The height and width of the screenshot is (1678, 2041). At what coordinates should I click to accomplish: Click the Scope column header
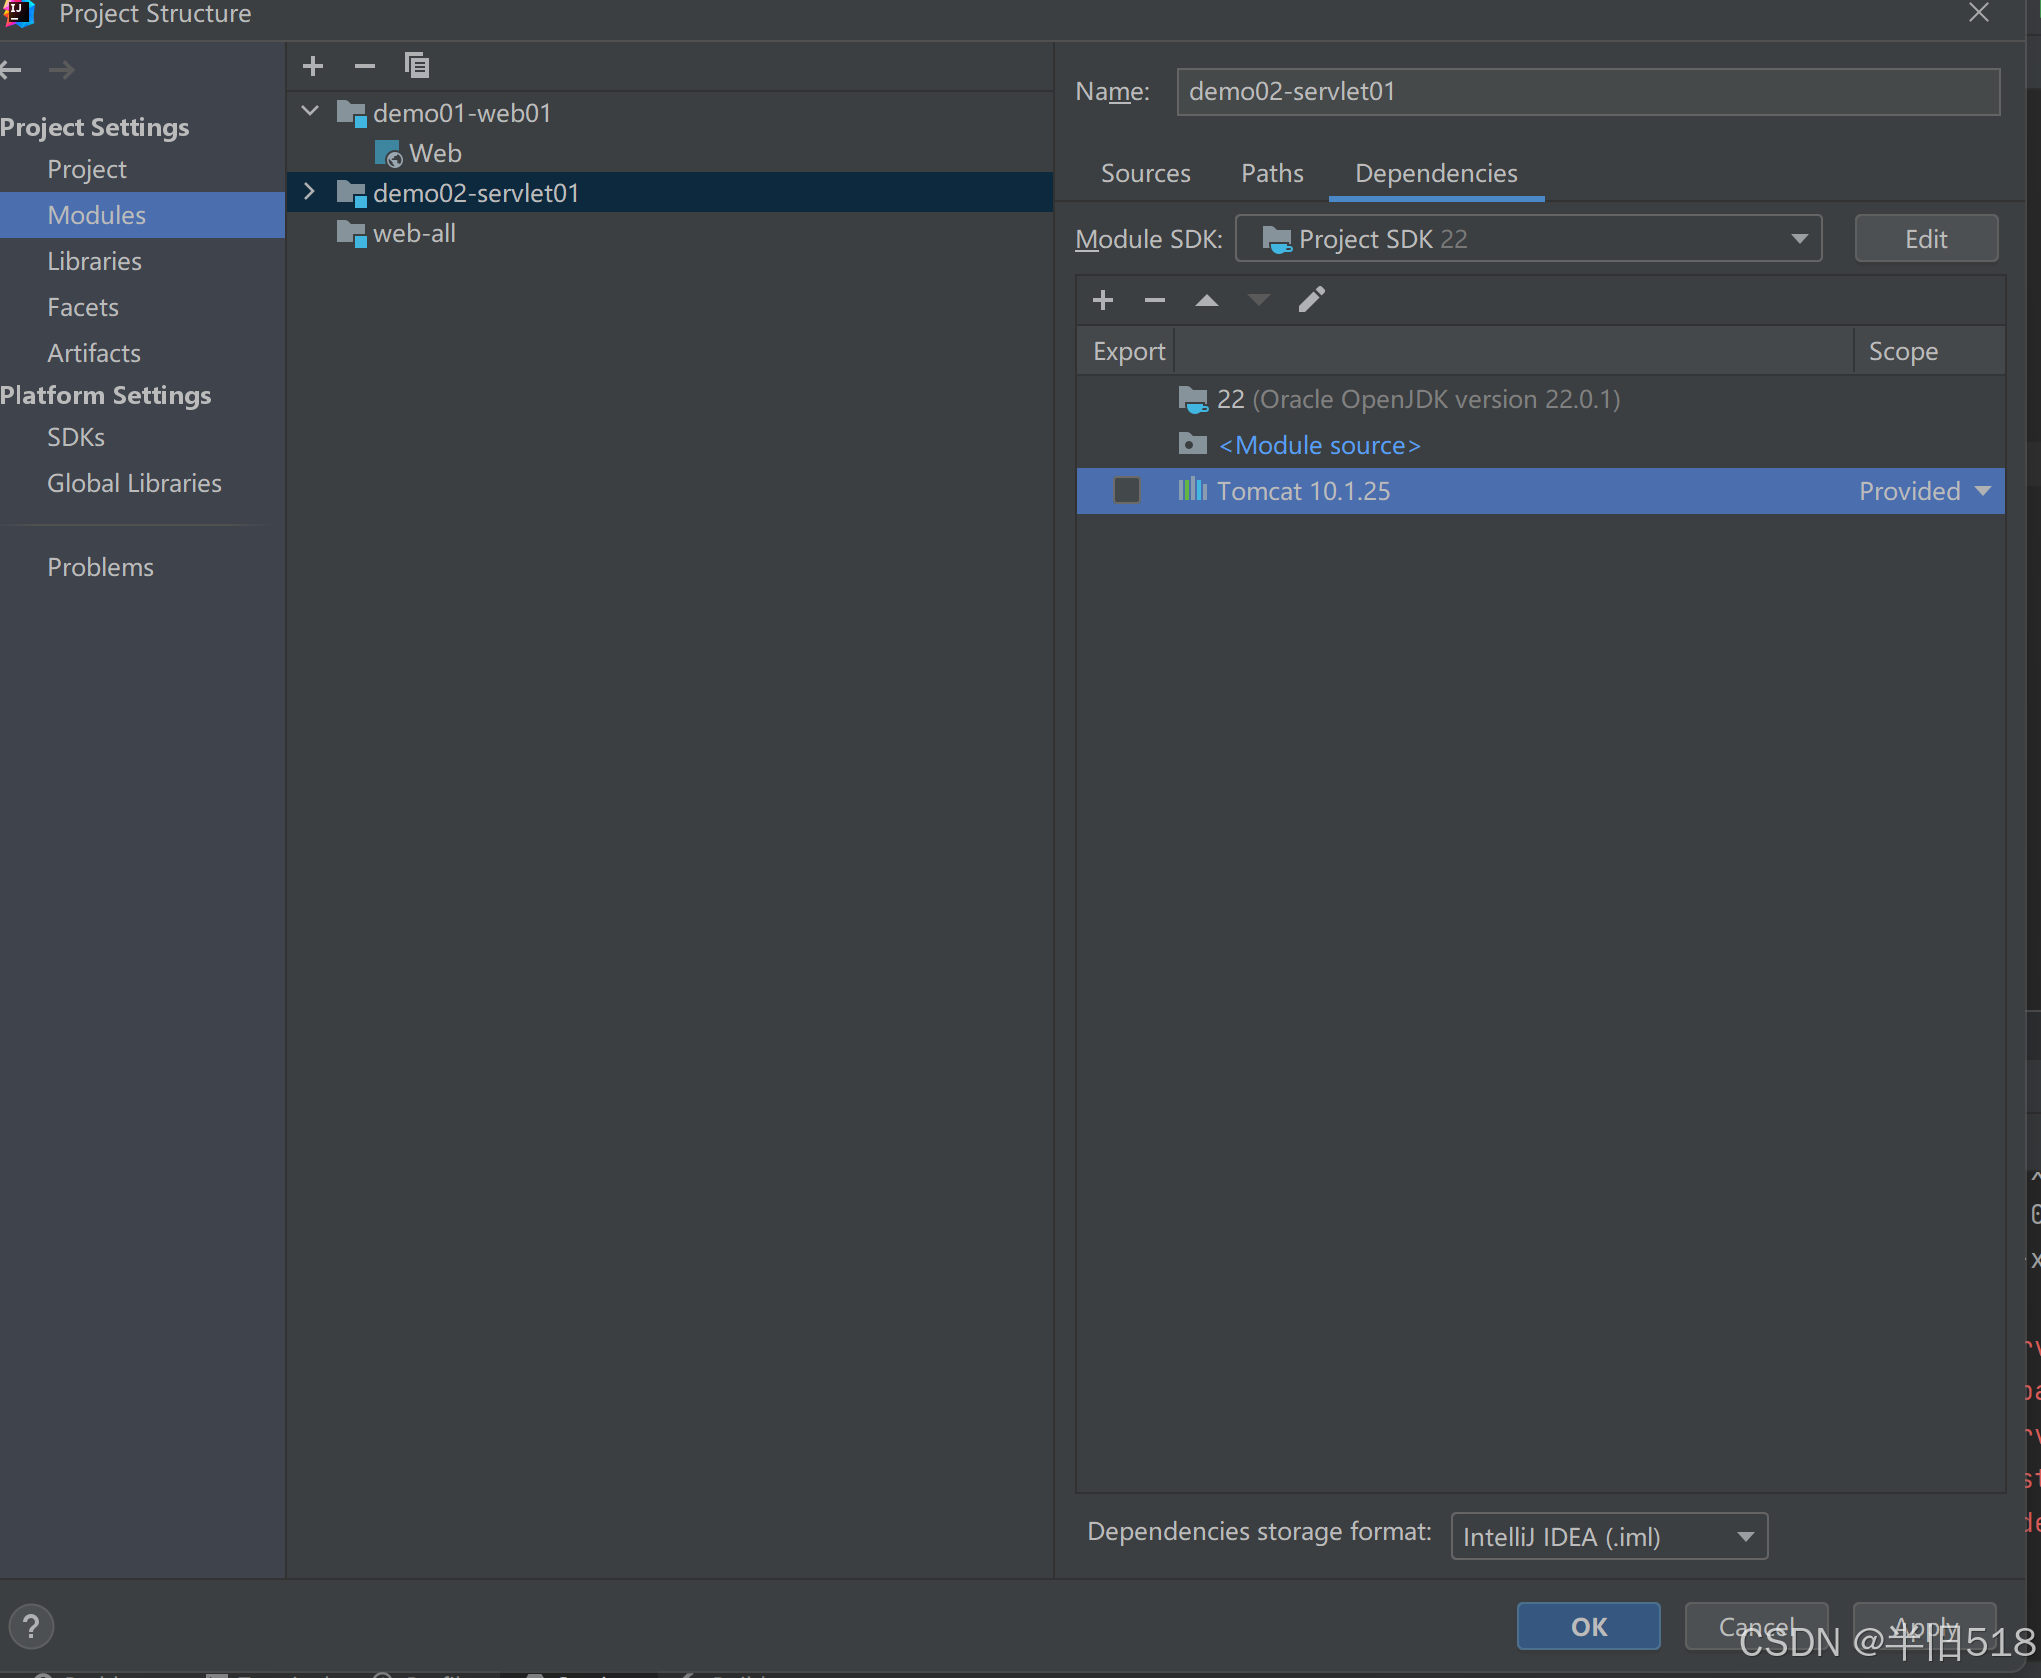1929,351
